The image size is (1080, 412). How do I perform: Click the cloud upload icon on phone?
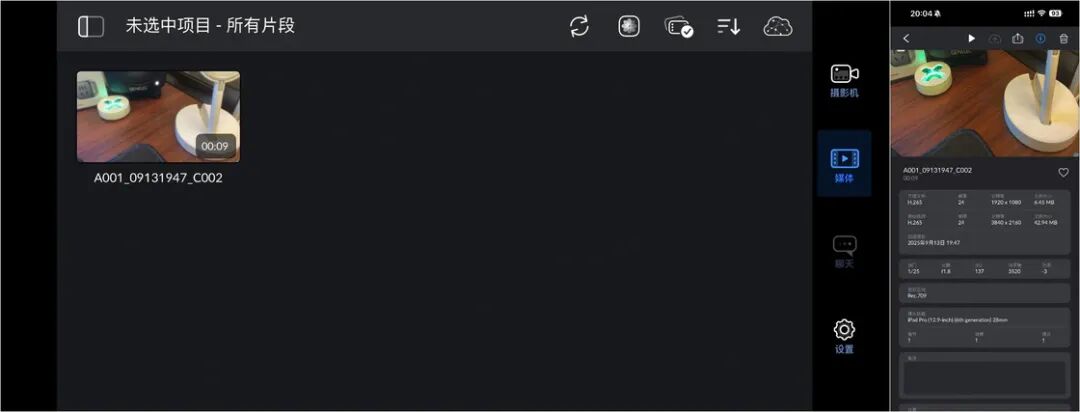point(995,39)
